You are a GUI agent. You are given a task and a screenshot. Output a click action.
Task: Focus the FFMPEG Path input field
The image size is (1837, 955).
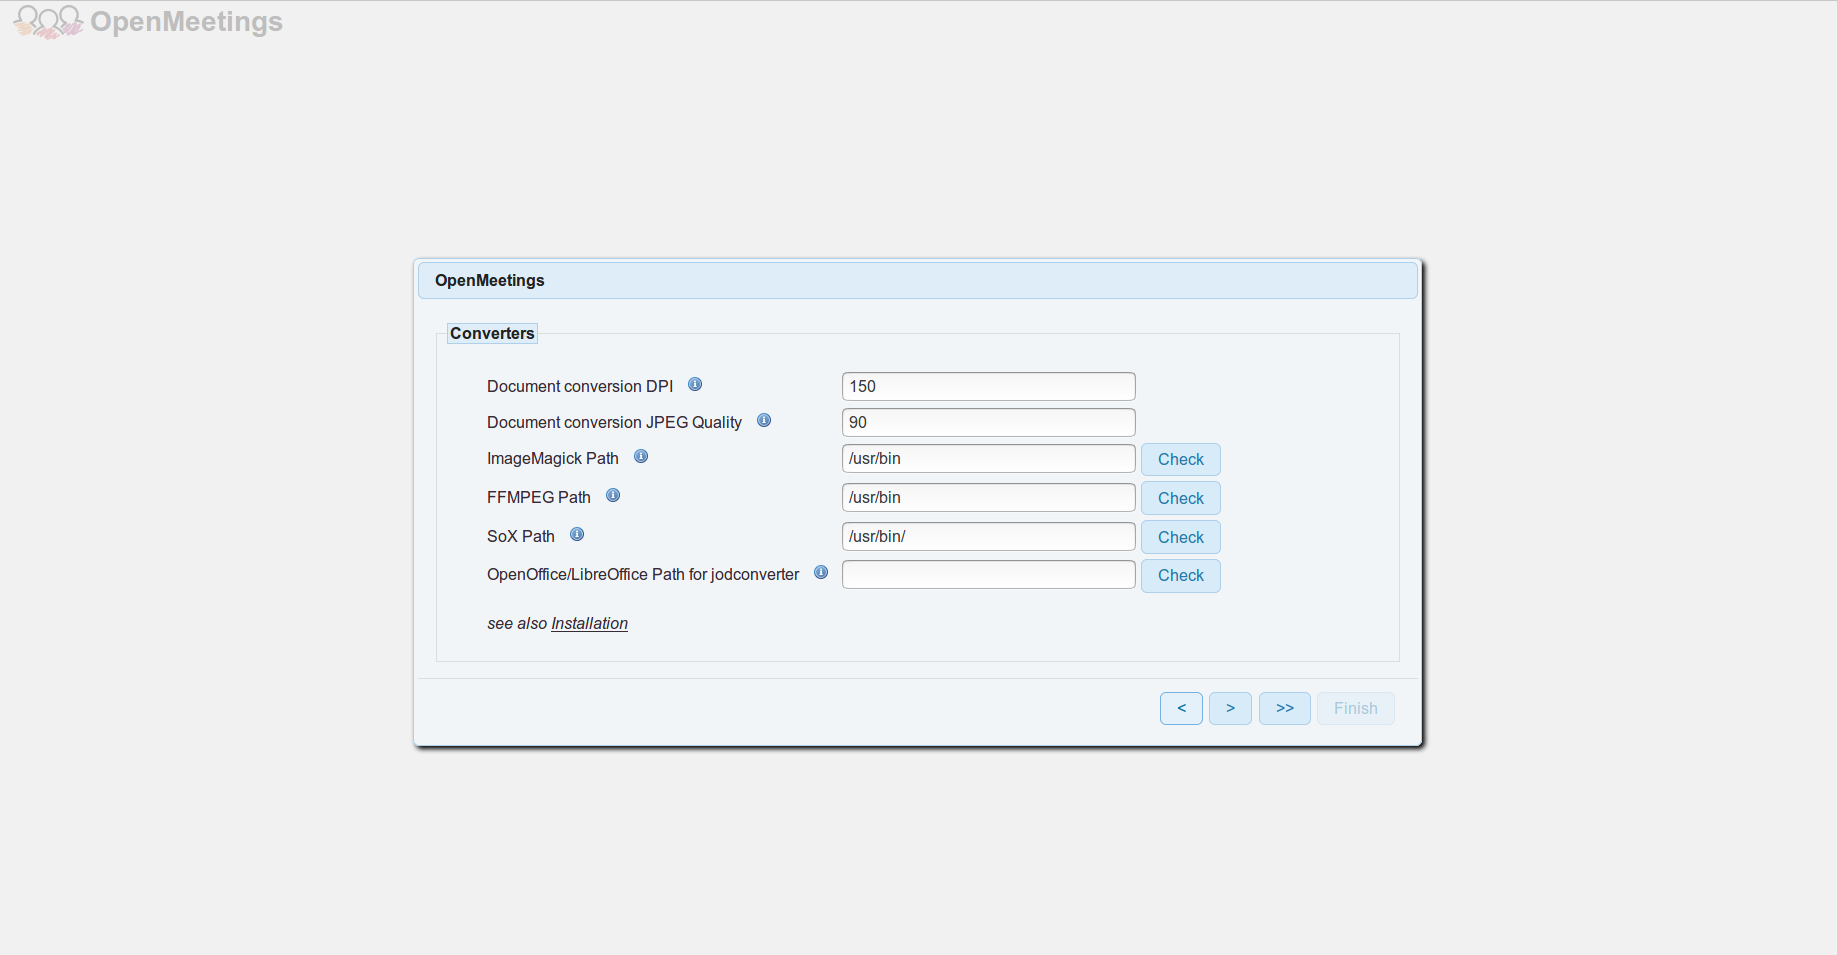[988, 497]
